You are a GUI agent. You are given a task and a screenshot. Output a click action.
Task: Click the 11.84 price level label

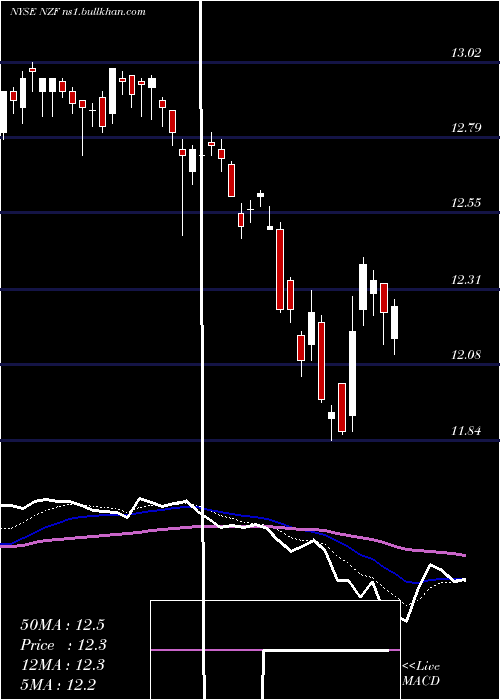pyautogui.click(x=466, y=431)
